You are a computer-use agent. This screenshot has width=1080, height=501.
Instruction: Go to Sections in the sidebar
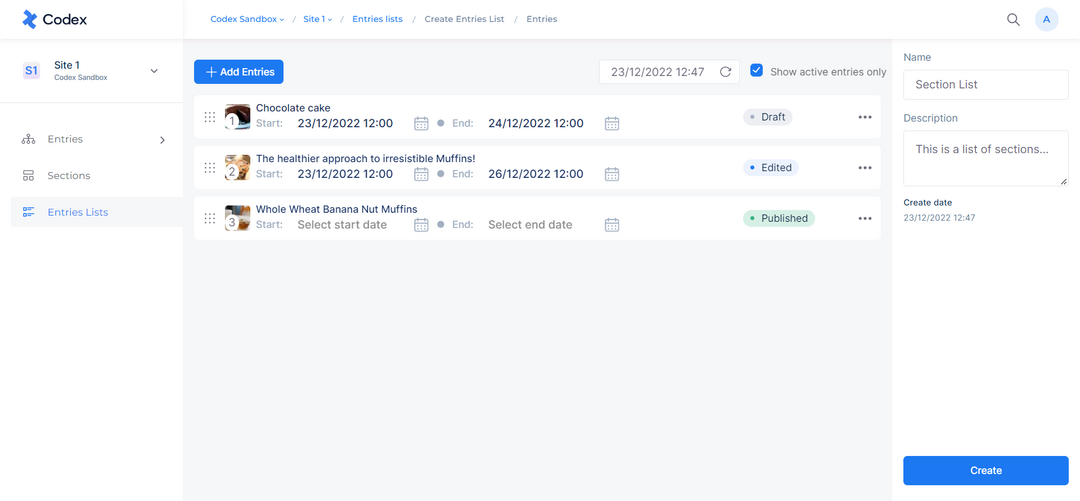[69, 176]
